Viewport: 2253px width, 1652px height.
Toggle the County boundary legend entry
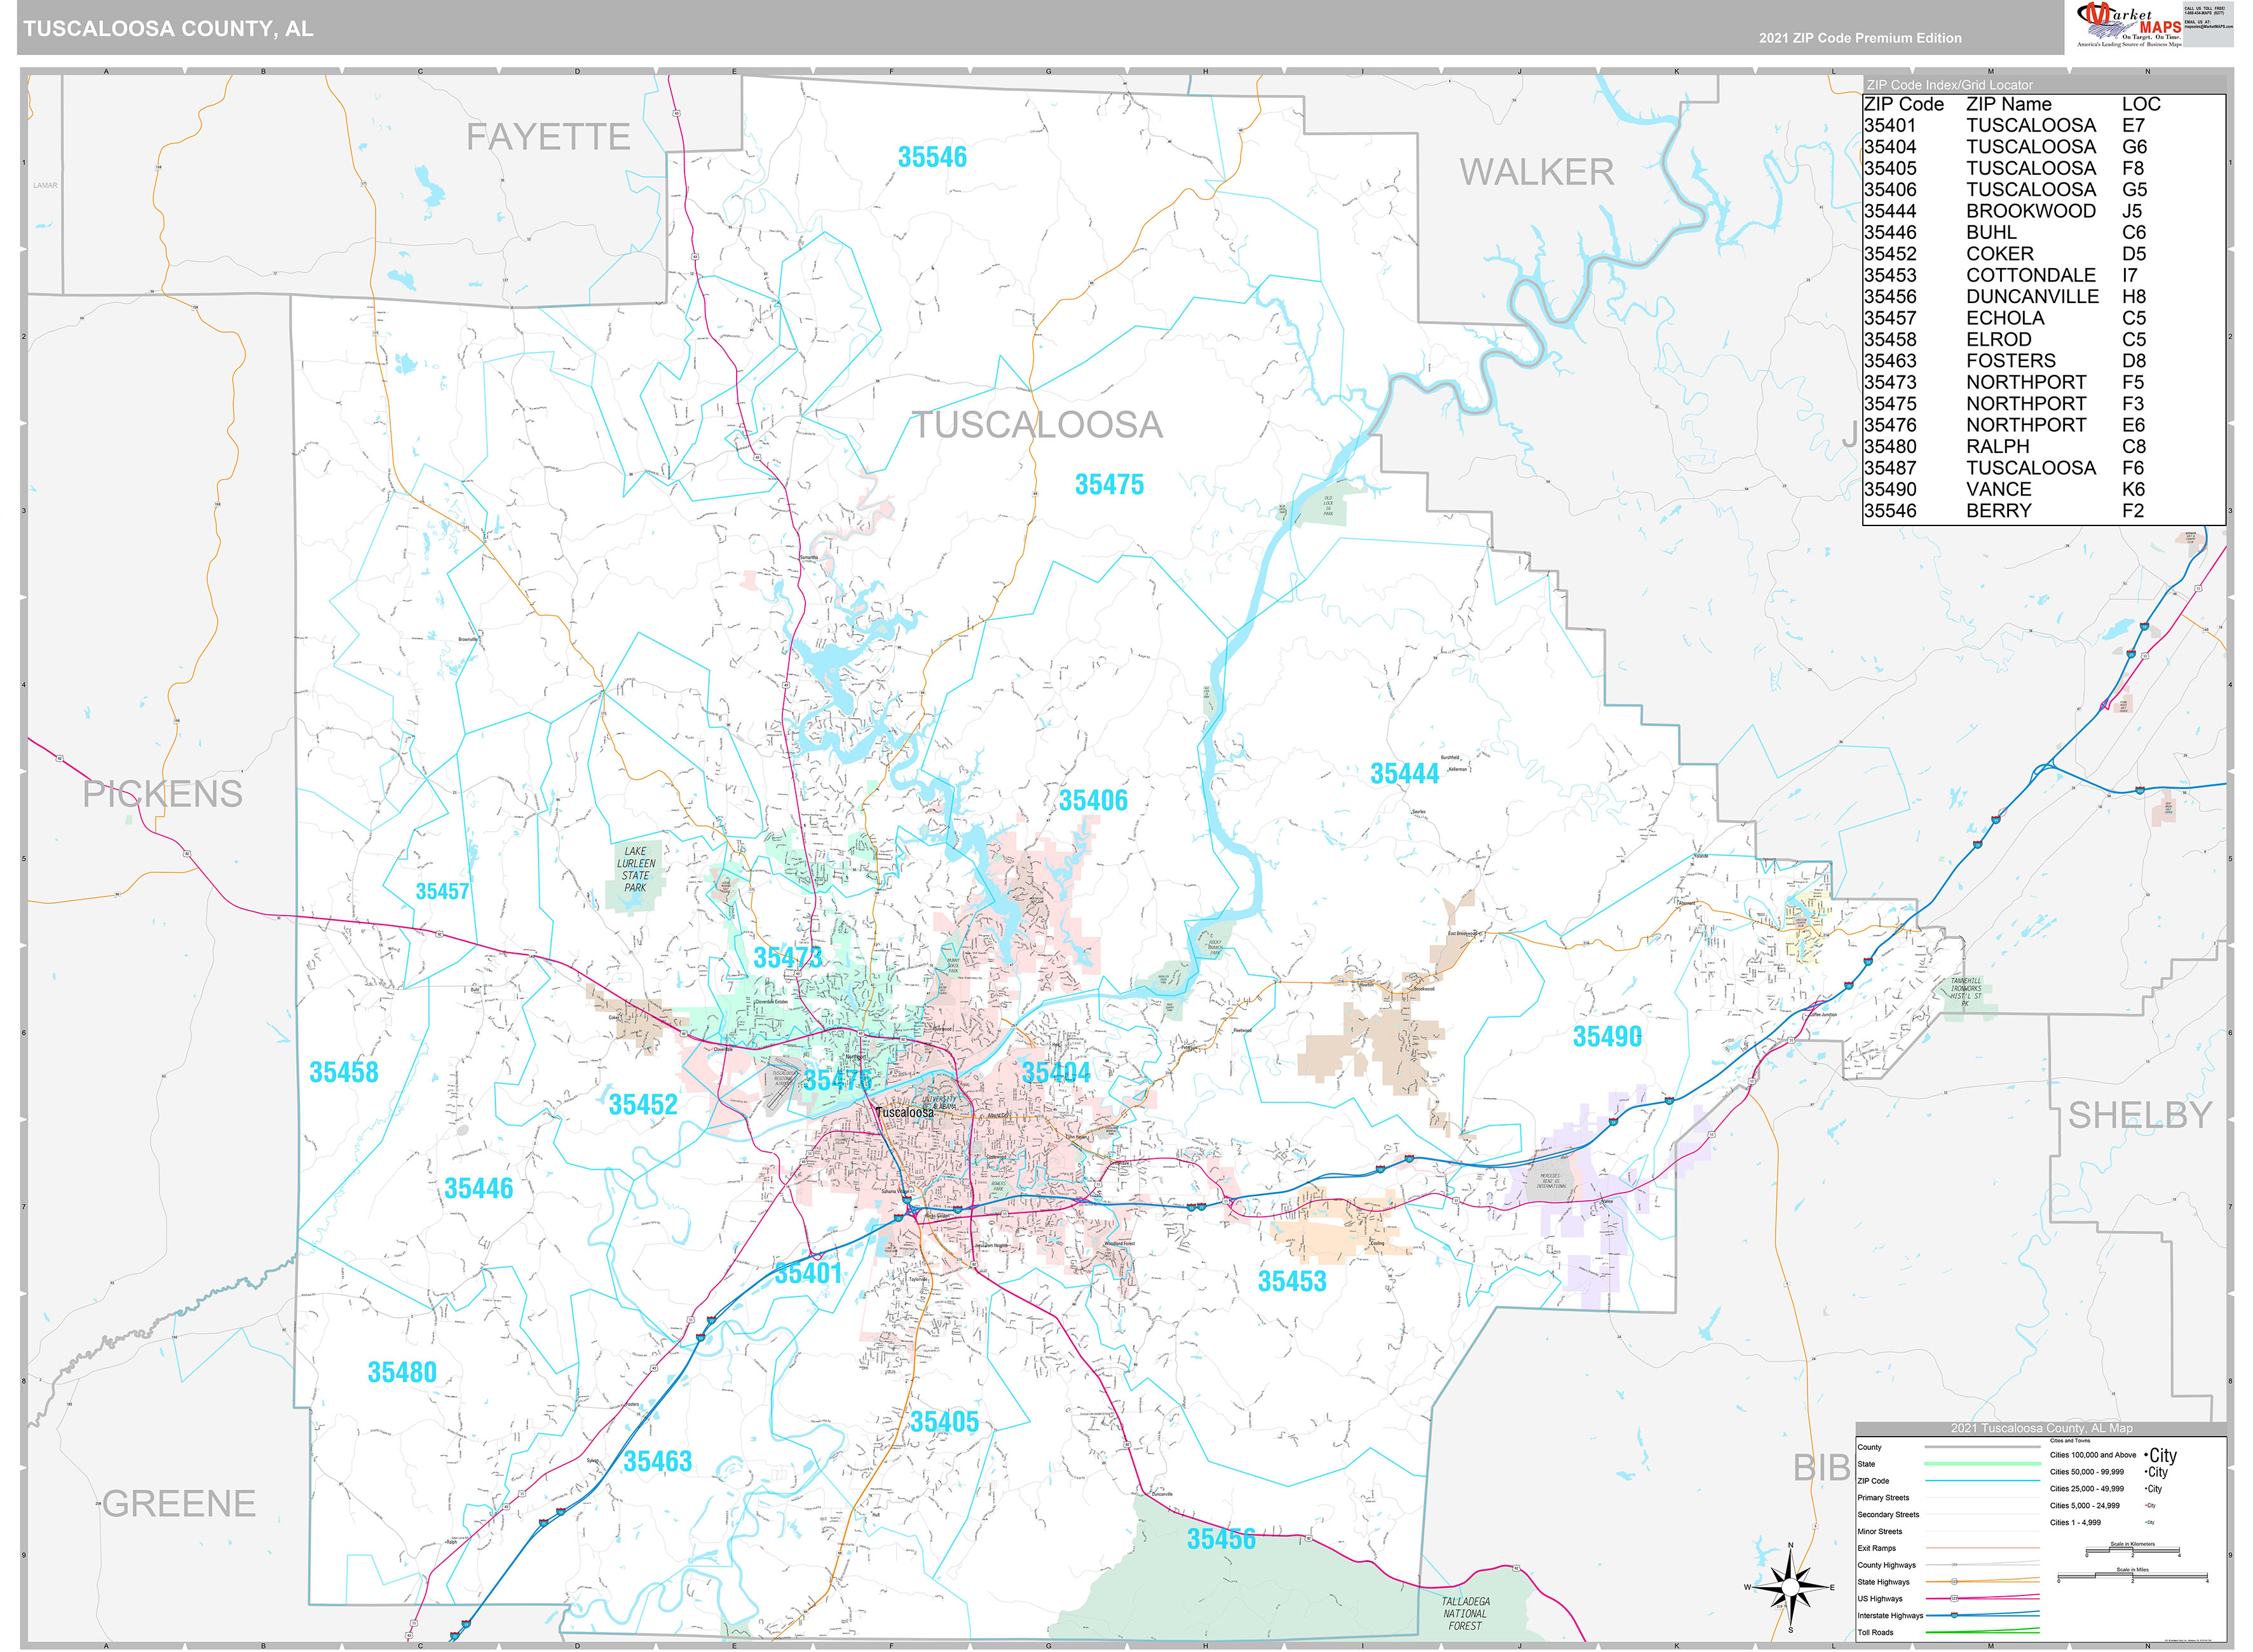(1869, 1446)
